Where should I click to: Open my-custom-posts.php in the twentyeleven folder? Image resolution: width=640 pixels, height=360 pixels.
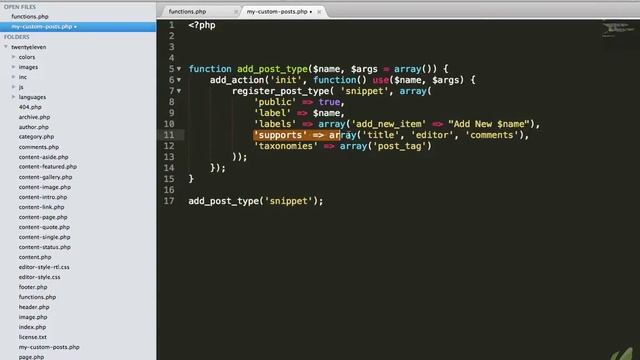(x=49, y=347)
